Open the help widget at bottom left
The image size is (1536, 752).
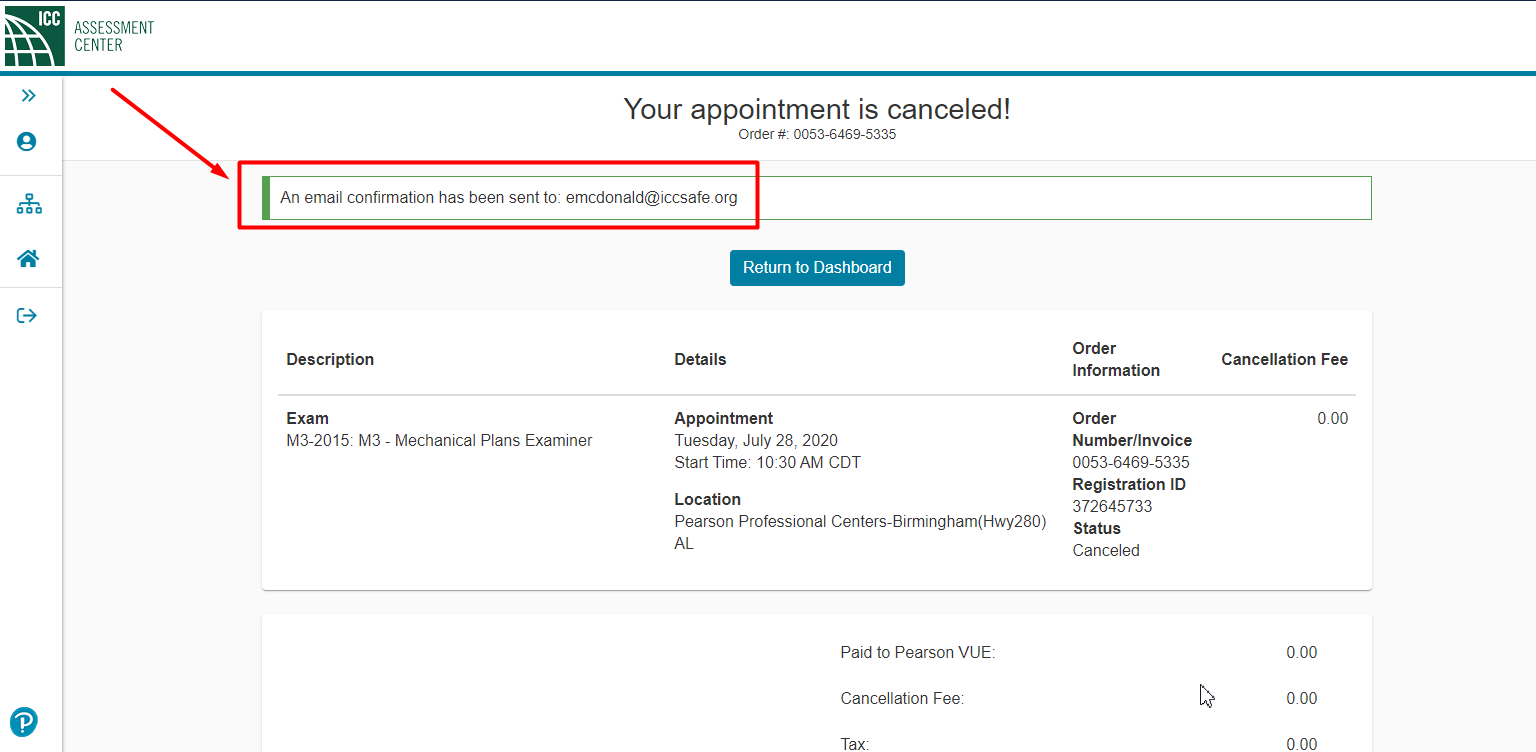click(23, 721)
